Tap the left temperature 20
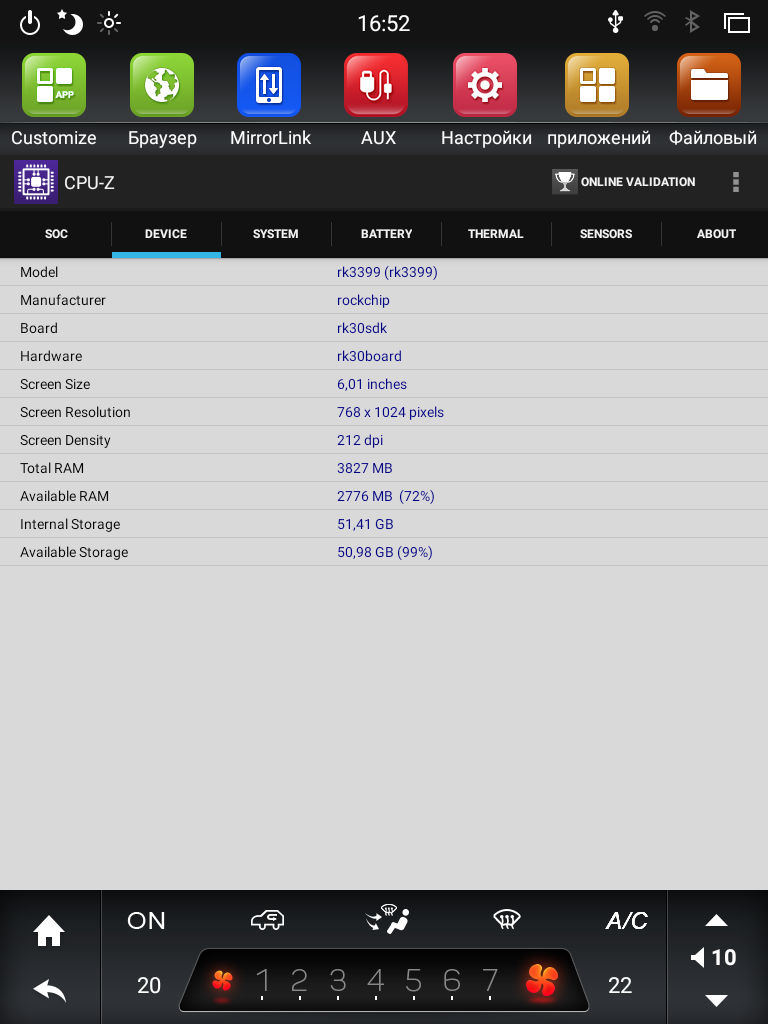This screenshot has width=768, height=1024. [149, 985]
